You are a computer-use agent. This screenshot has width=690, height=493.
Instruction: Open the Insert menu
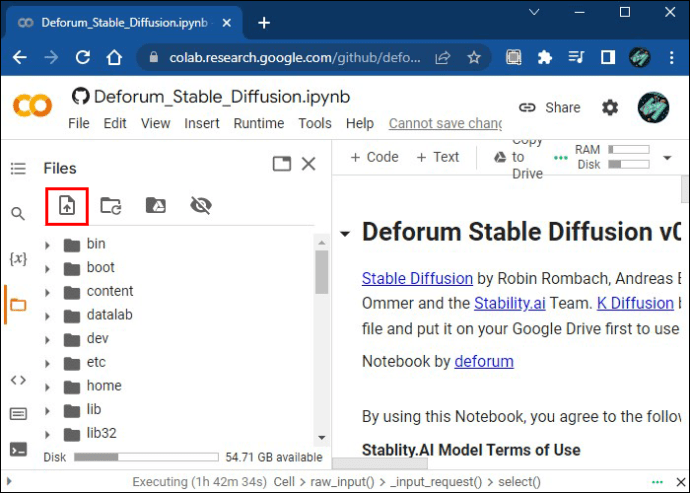tap(202, 123)
